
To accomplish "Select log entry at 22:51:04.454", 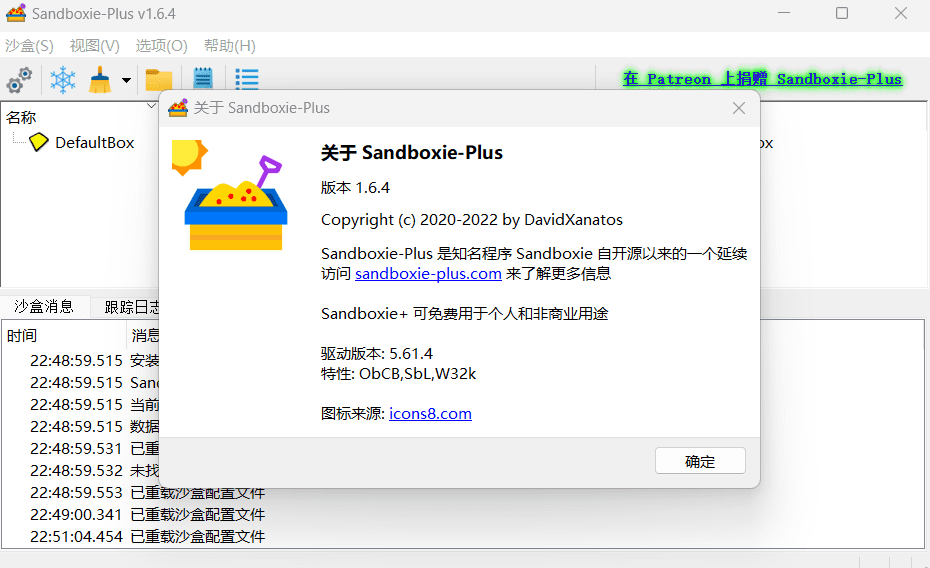I will pos(147,537).
